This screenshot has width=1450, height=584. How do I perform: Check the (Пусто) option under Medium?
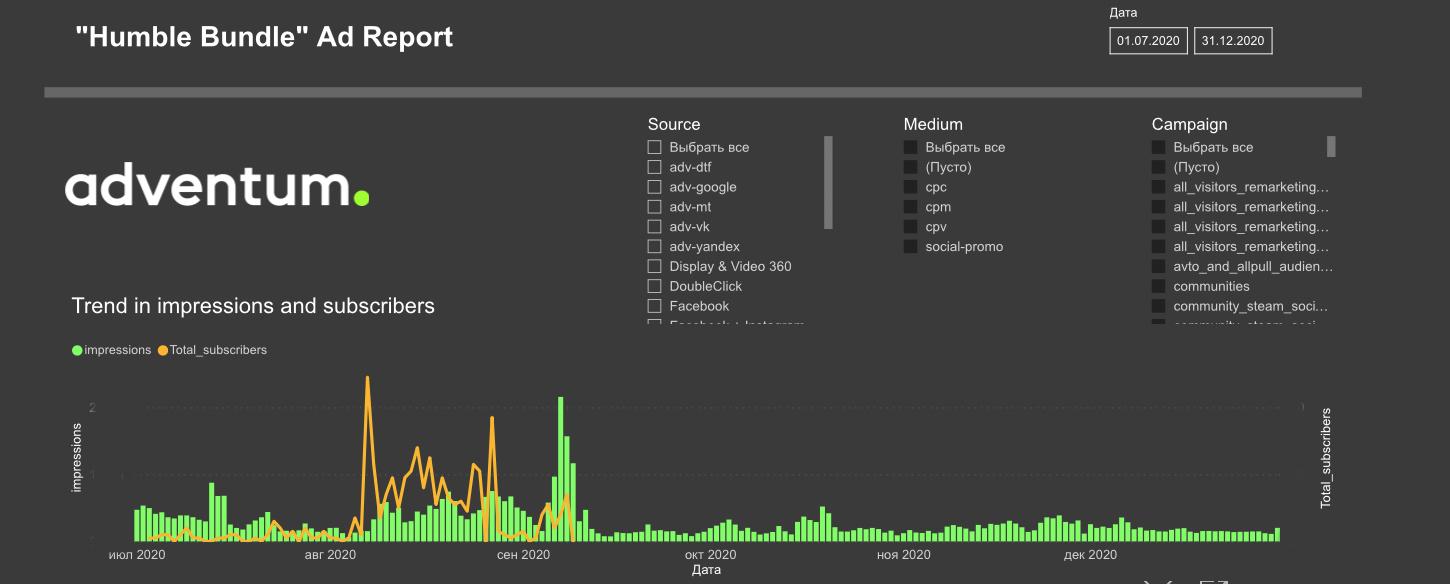tap(911, 167)
